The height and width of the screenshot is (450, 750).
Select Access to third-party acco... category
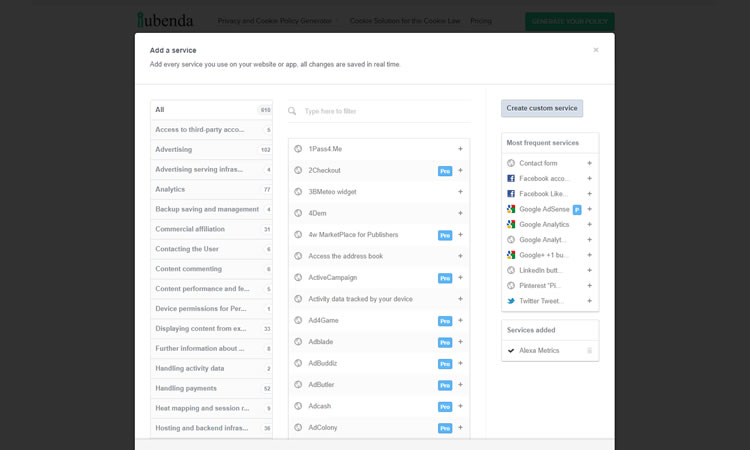coord(211,130)
